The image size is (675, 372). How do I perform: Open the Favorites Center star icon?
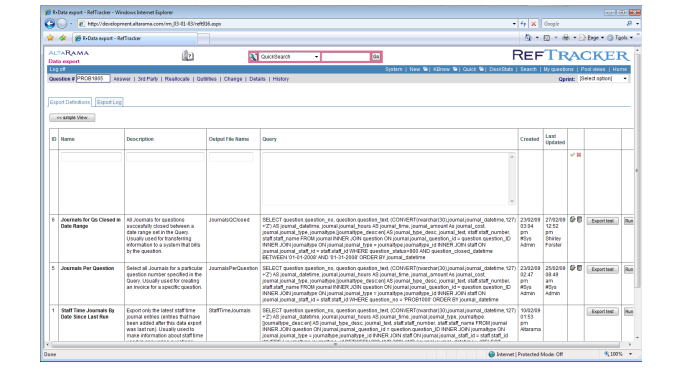coord(50,38)
